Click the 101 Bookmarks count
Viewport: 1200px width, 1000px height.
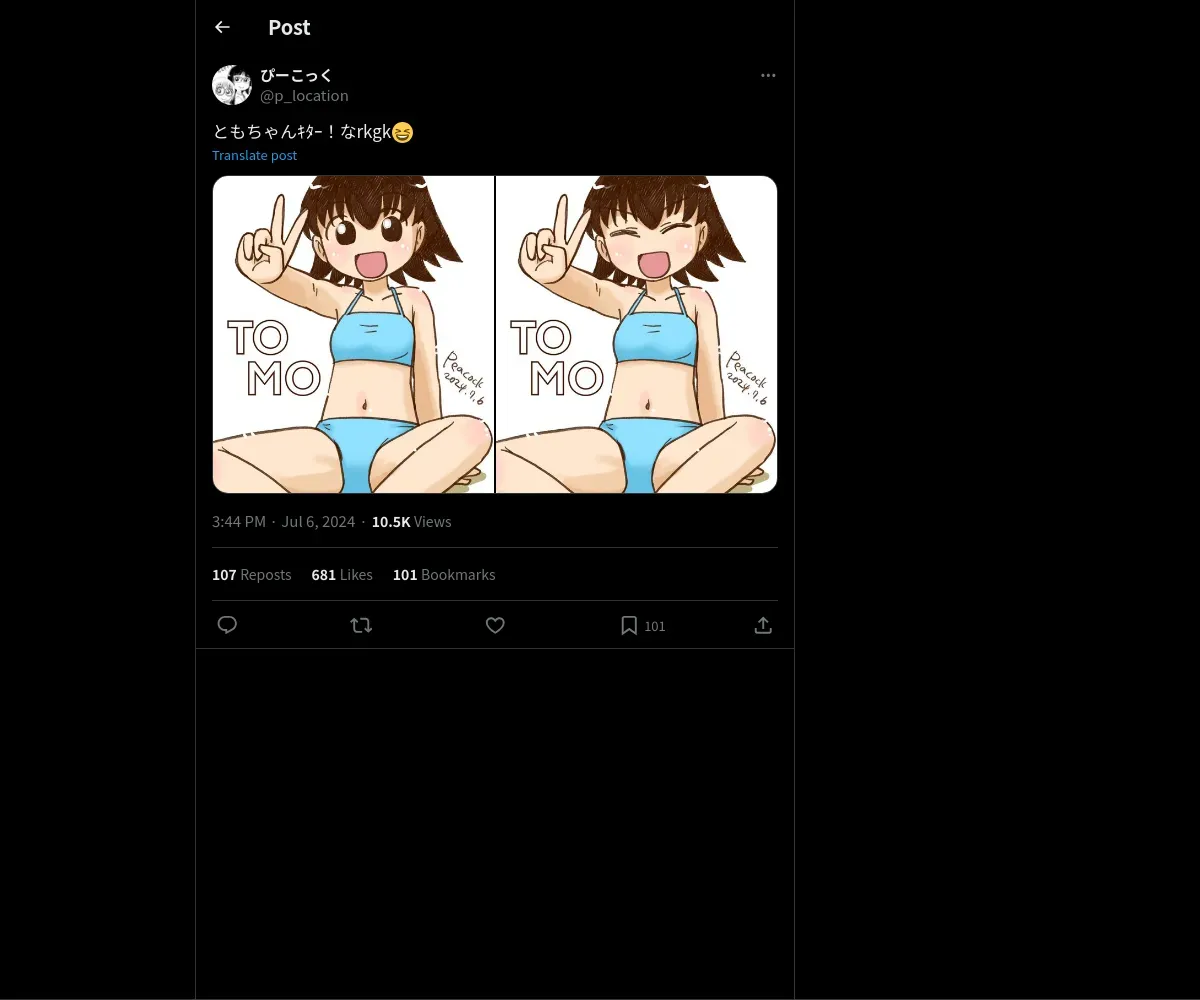click(444, 575)
